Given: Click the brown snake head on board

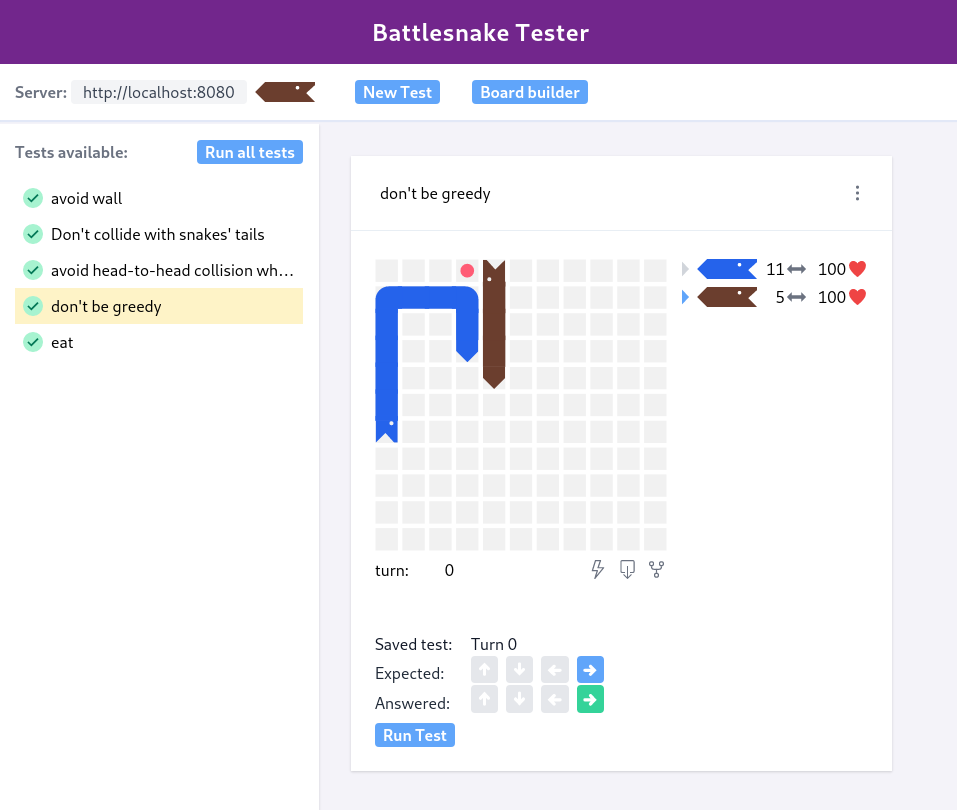Looking at the screenshot, I should click(494, 271).
